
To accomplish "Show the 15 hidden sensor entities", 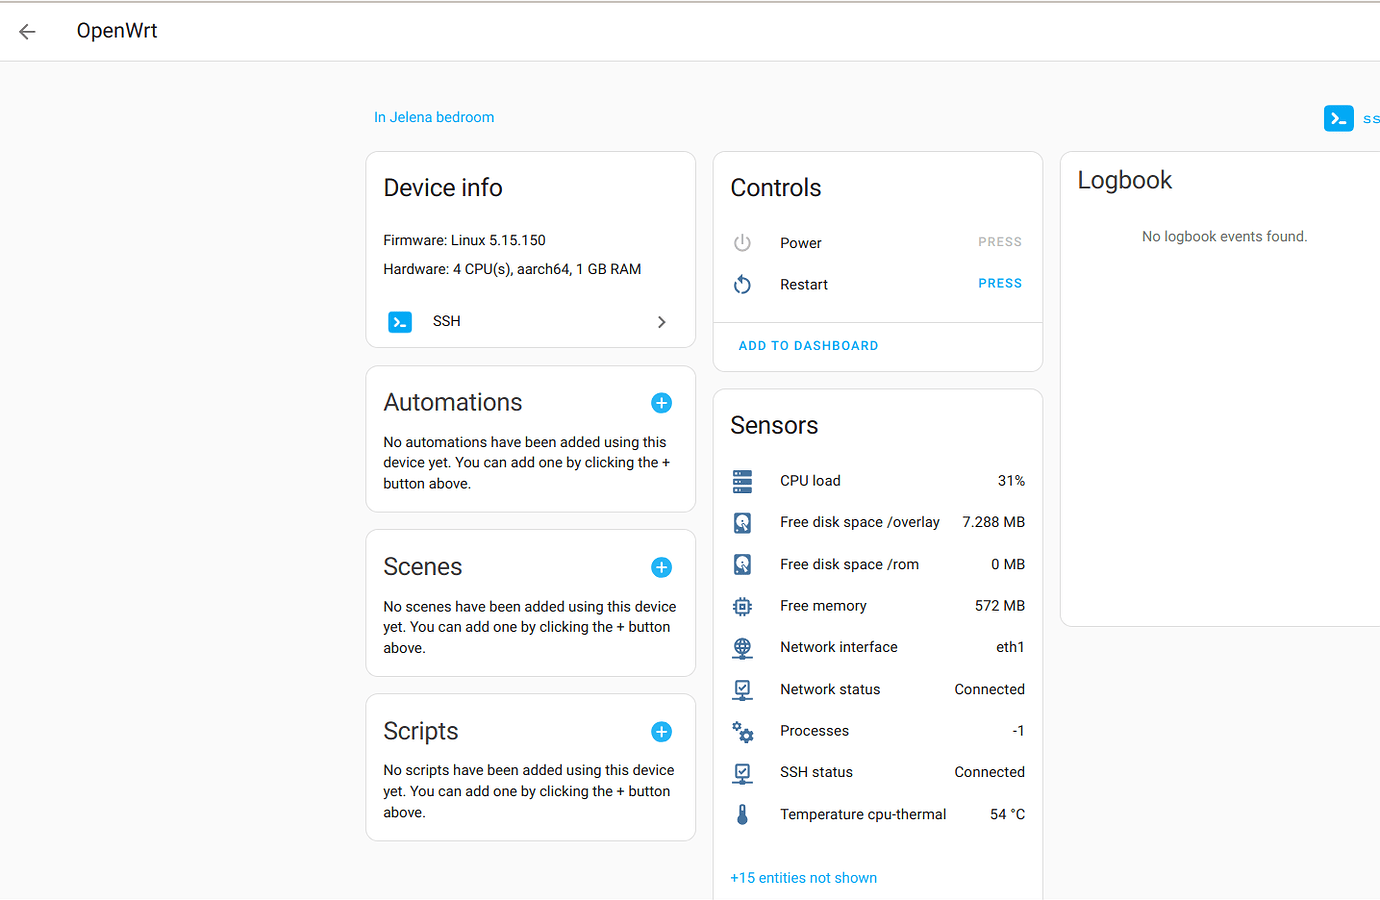I will (x=803, y=877).
